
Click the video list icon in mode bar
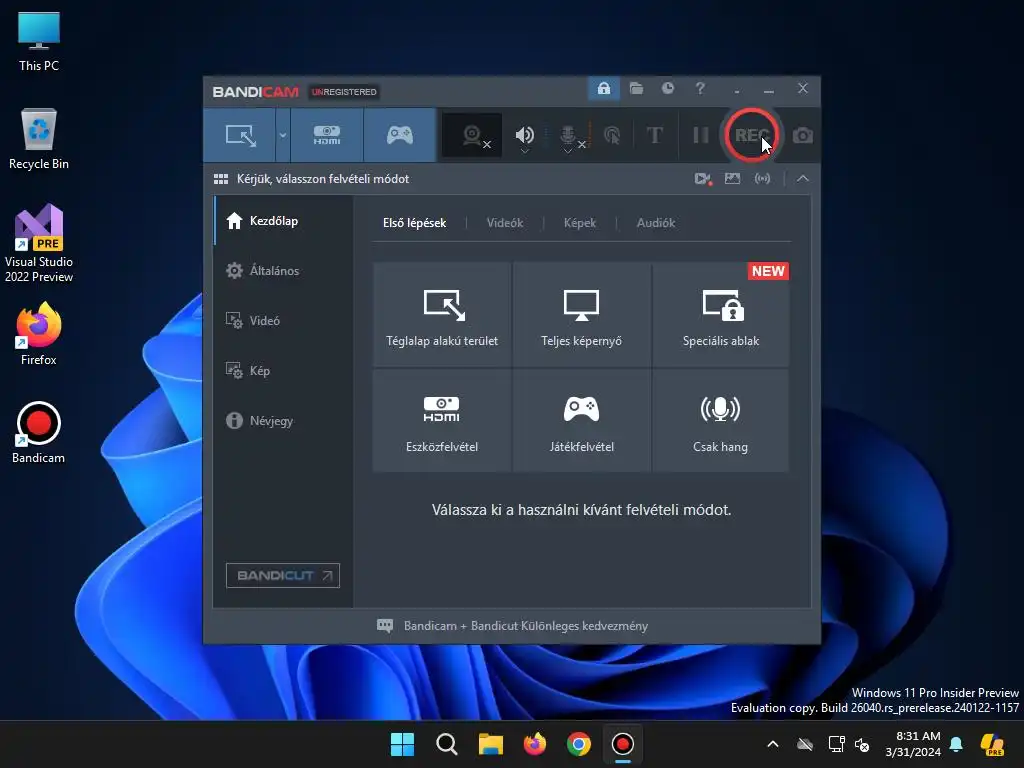(703, 179)
